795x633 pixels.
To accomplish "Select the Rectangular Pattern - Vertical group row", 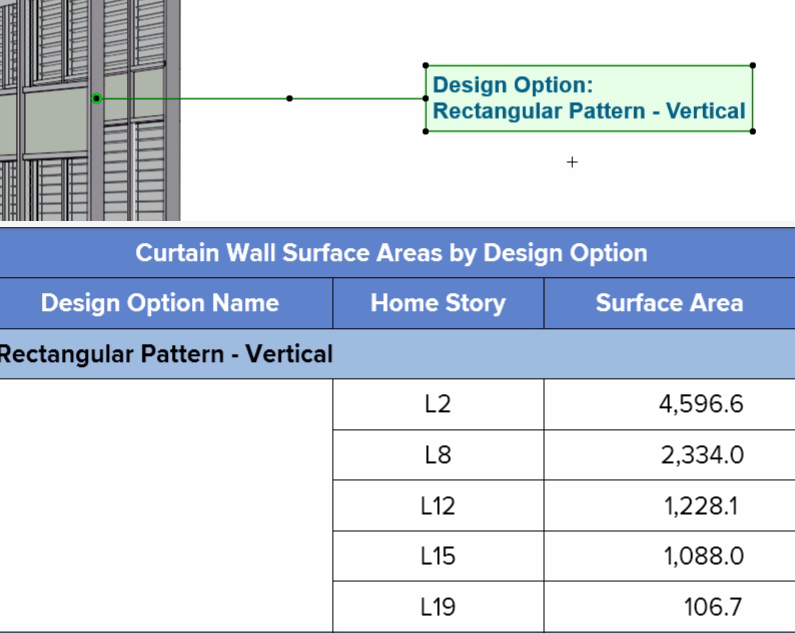I will (166, 353).
